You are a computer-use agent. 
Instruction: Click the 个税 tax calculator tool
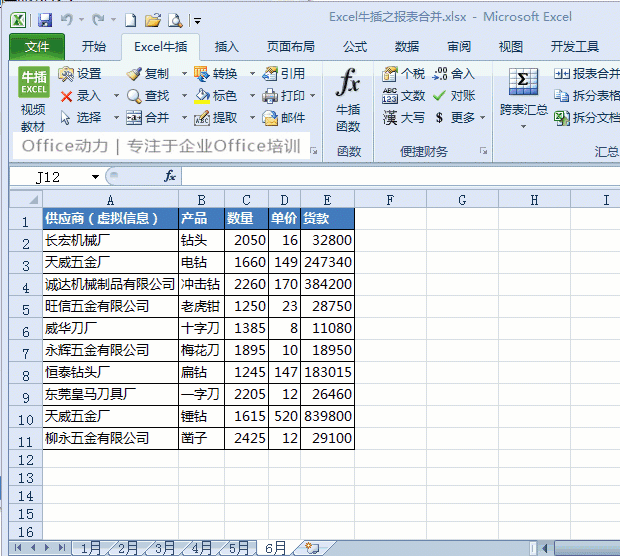tap(403, 74)
